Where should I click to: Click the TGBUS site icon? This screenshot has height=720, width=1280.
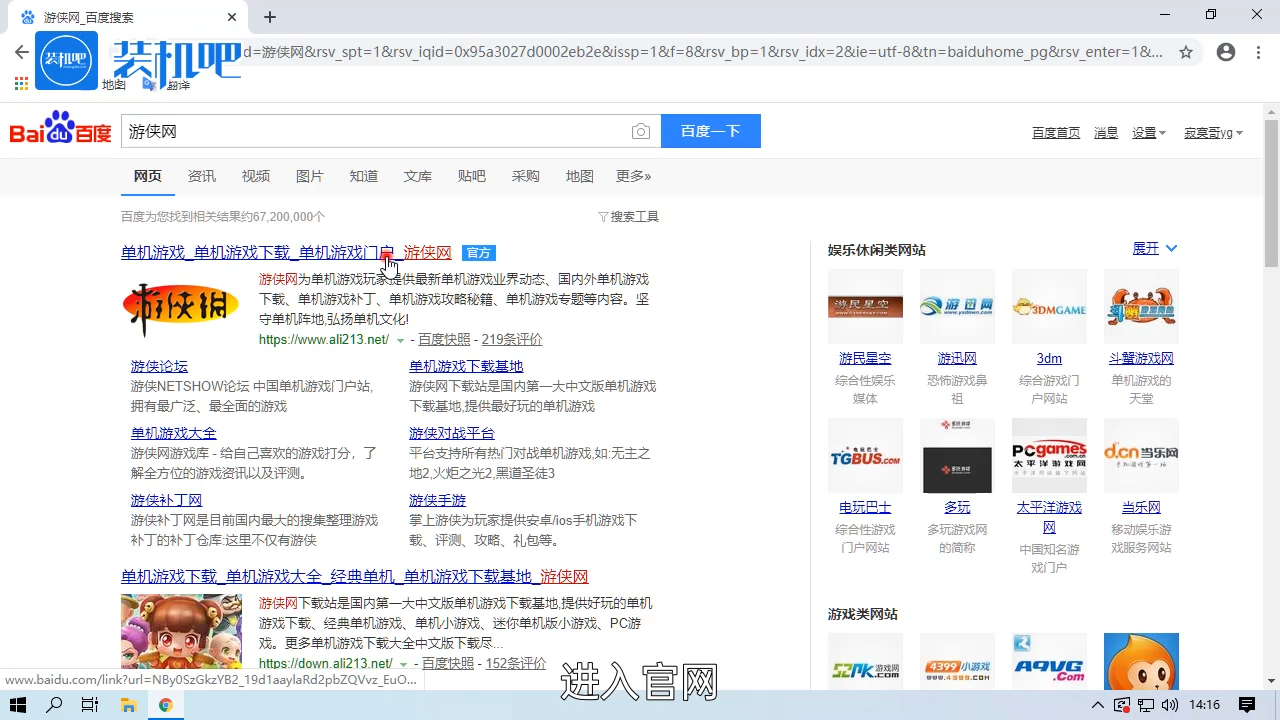[x=865, y=456]
